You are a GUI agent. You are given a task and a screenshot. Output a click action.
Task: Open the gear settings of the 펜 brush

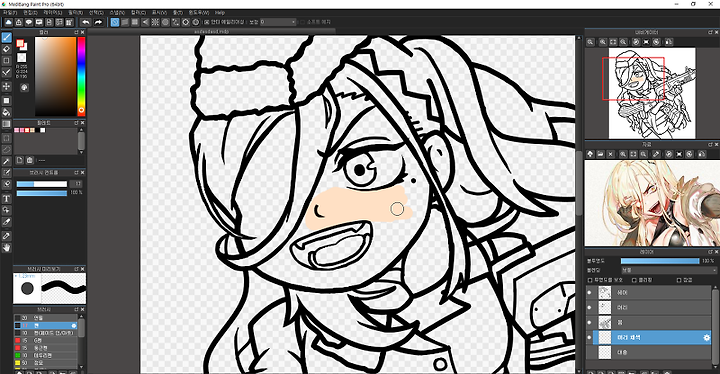(x=73, y=325)
